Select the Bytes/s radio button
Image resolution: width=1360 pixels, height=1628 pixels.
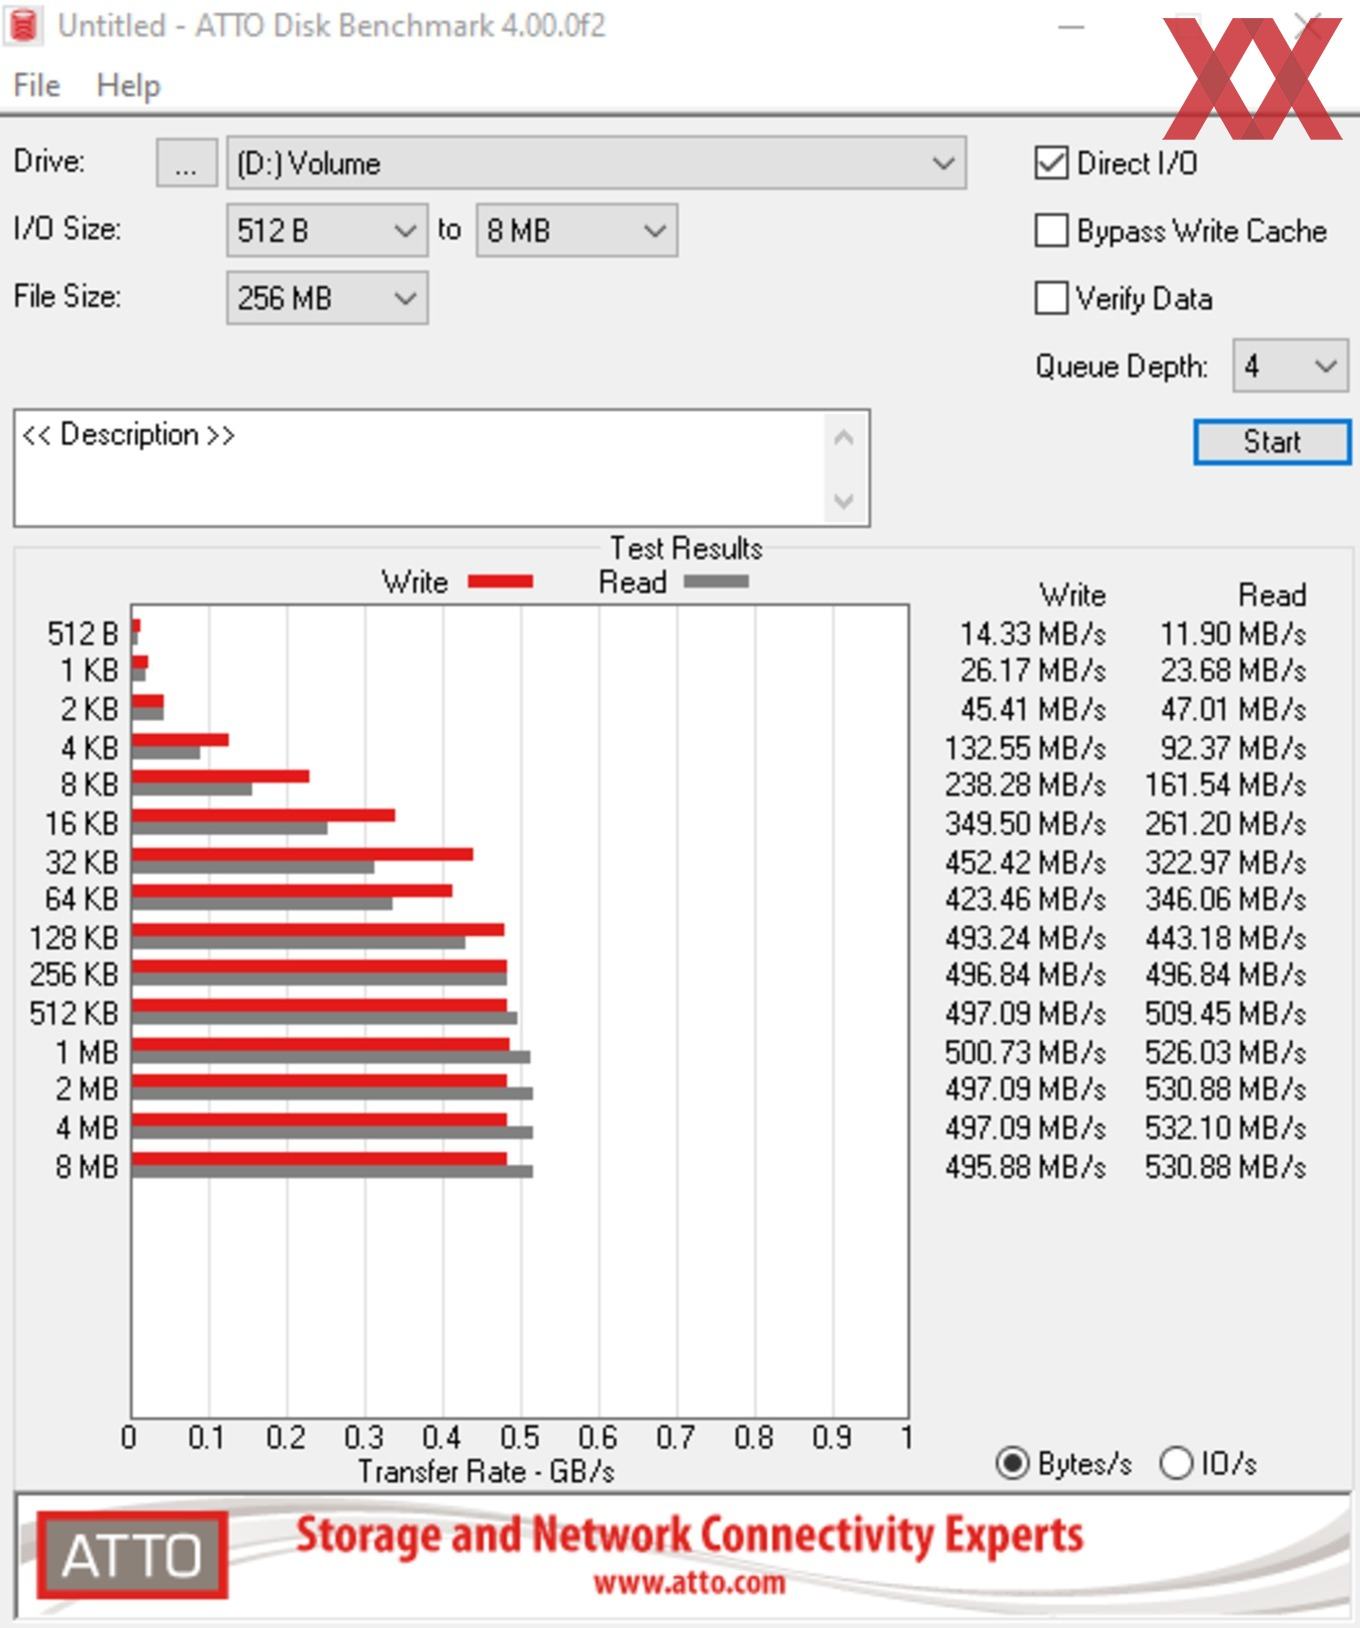coord(1013,1464)
